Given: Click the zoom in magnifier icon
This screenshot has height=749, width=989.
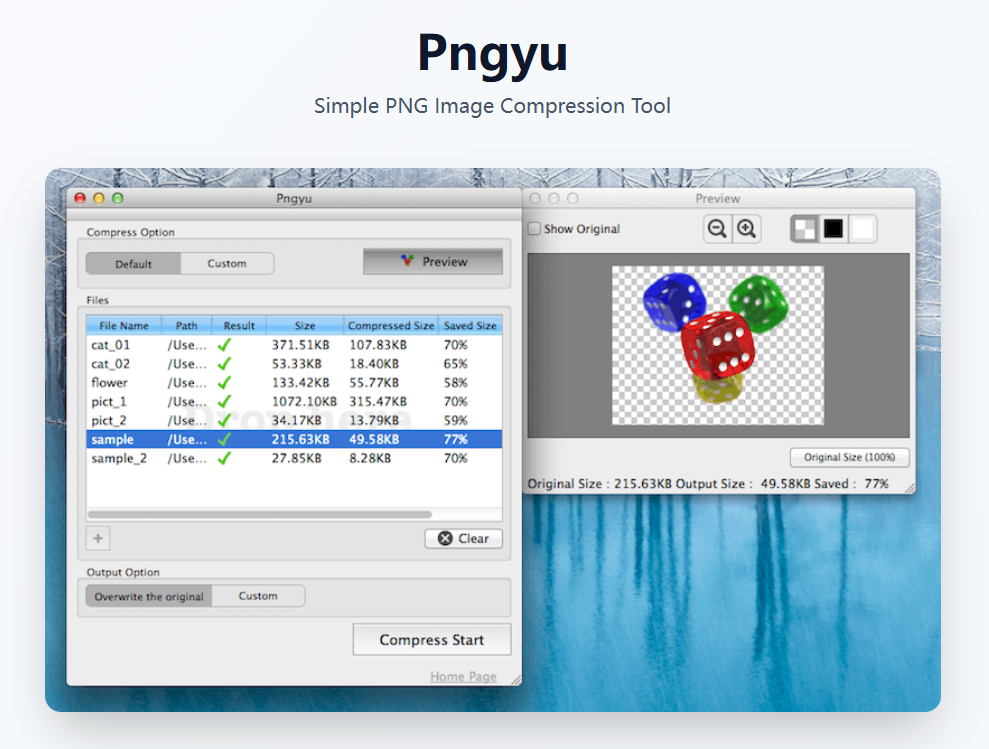Looking at the screenshot, I should tap(745, 228).
